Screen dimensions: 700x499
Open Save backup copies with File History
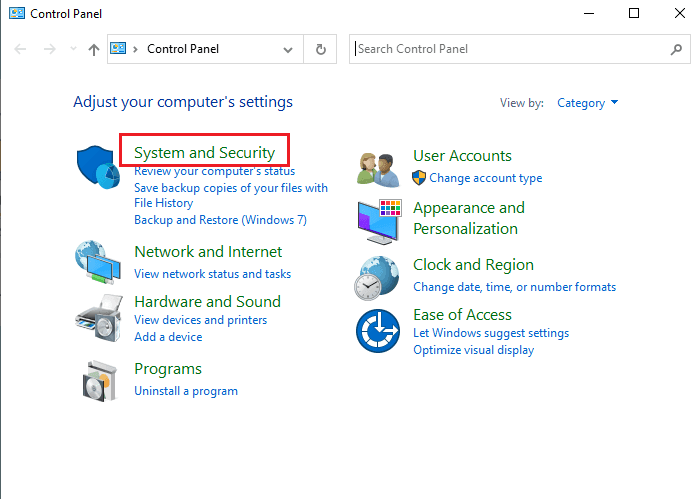pos(231,195)
